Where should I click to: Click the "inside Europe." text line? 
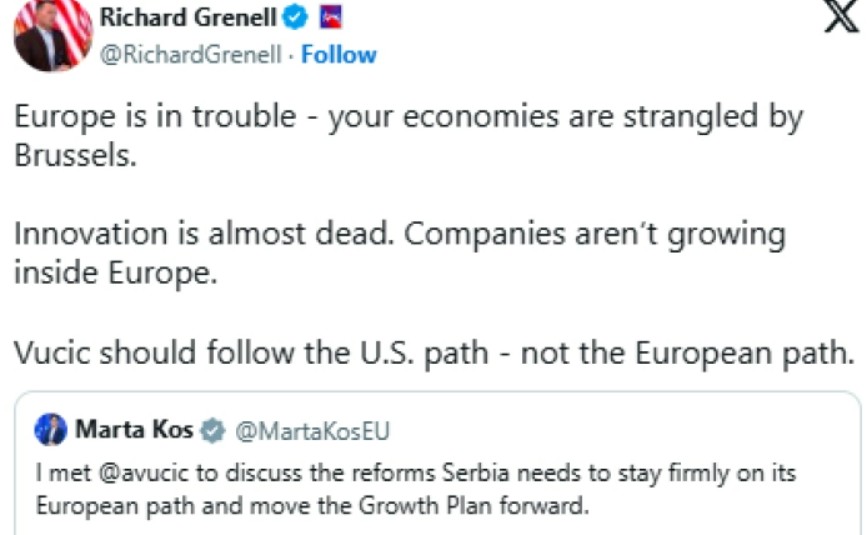click(x=114, y=274)
